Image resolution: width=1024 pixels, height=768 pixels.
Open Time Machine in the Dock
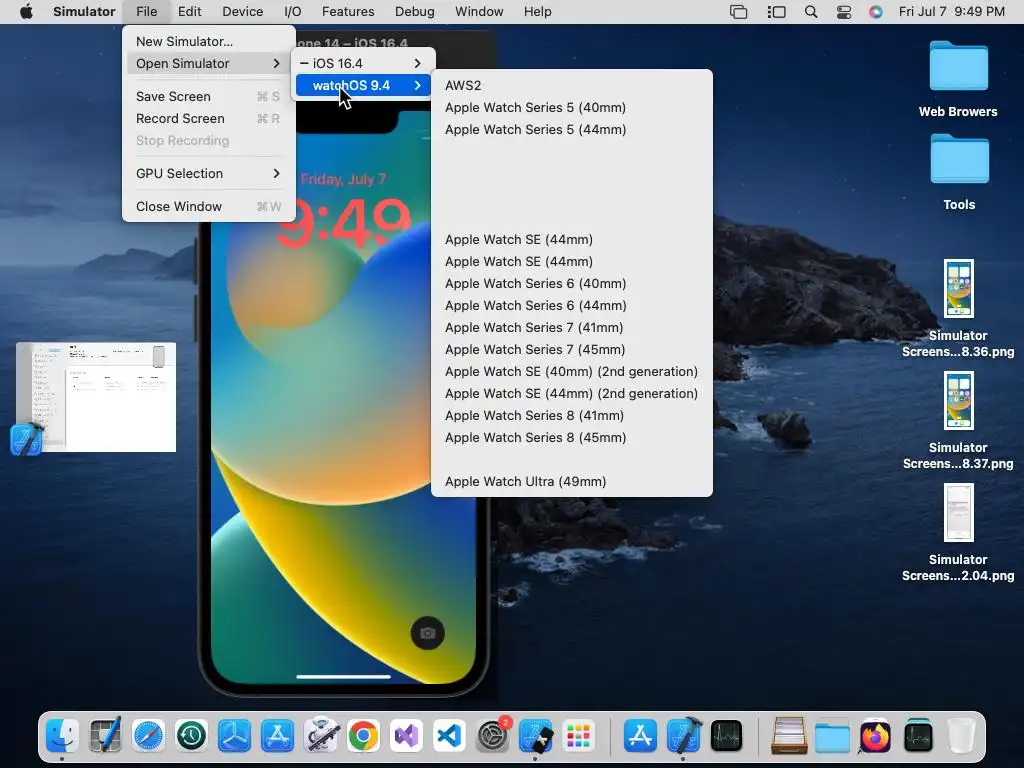click(191, 736)
